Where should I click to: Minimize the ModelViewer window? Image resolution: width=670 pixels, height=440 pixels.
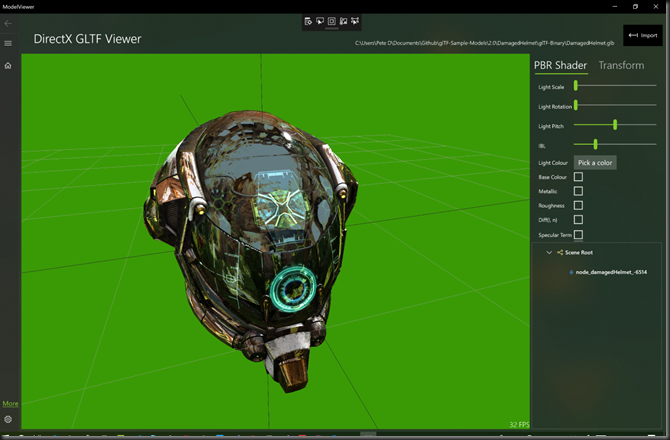tap(615, 6)
